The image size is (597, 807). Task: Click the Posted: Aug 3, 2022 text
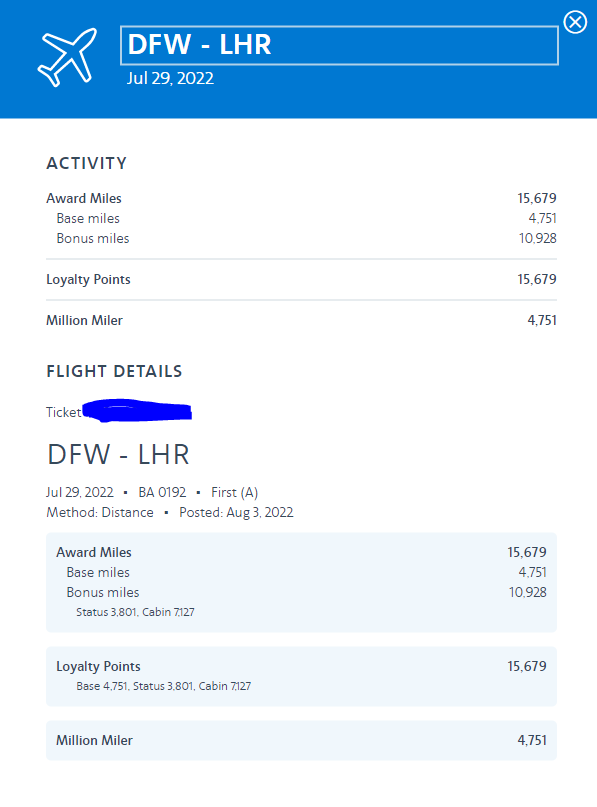[x=236, y=513]
